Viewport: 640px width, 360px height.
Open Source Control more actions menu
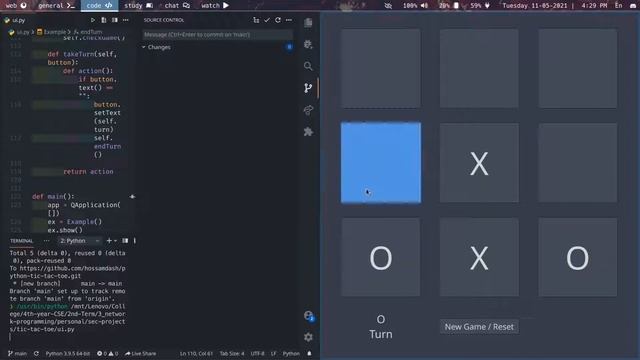pyautogui.click(x=289, y=20)
